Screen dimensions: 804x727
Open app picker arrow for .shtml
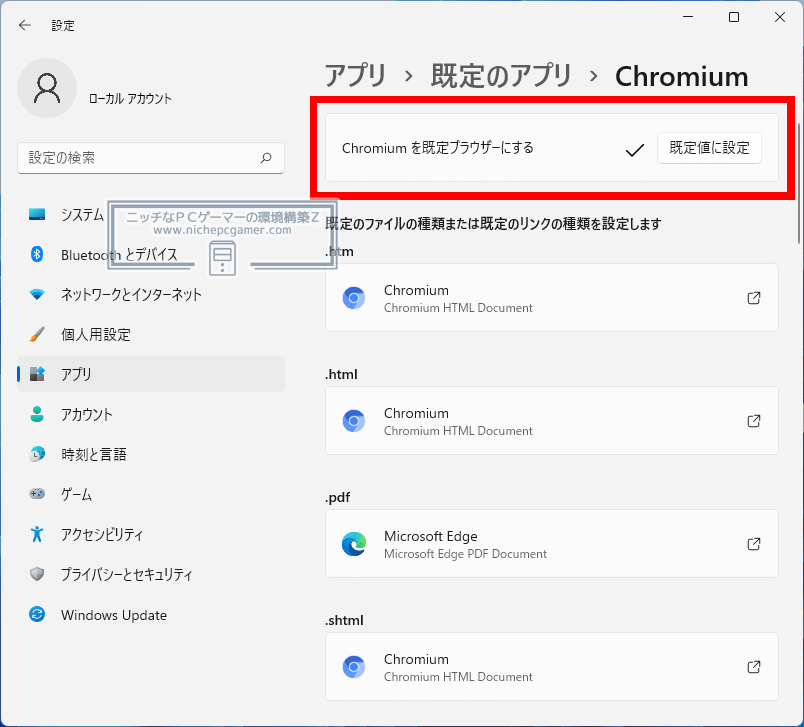[x=754, y=667]
